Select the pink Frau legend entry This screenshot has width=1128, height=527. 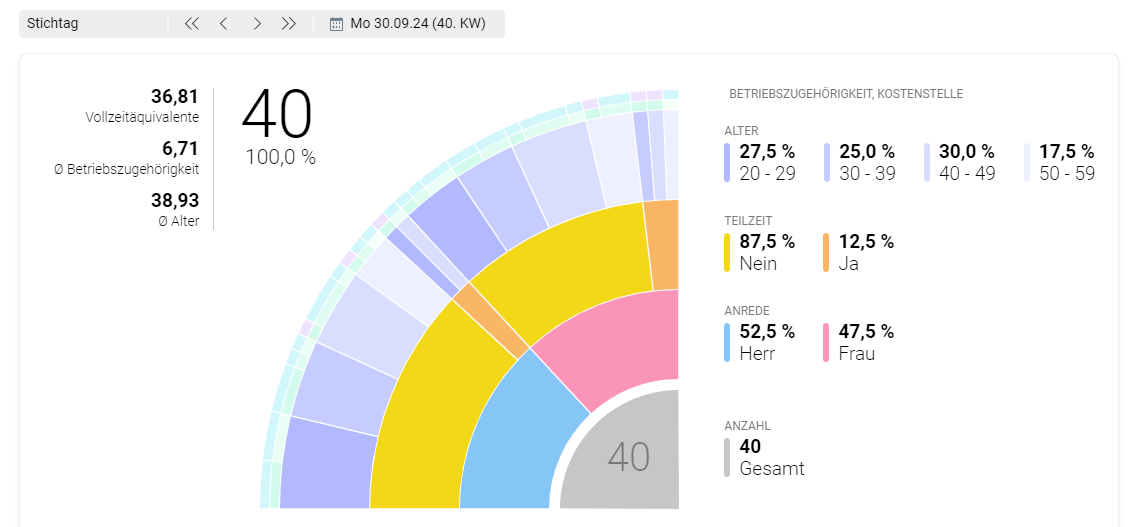pyautogui.click(x=858, y=342)
